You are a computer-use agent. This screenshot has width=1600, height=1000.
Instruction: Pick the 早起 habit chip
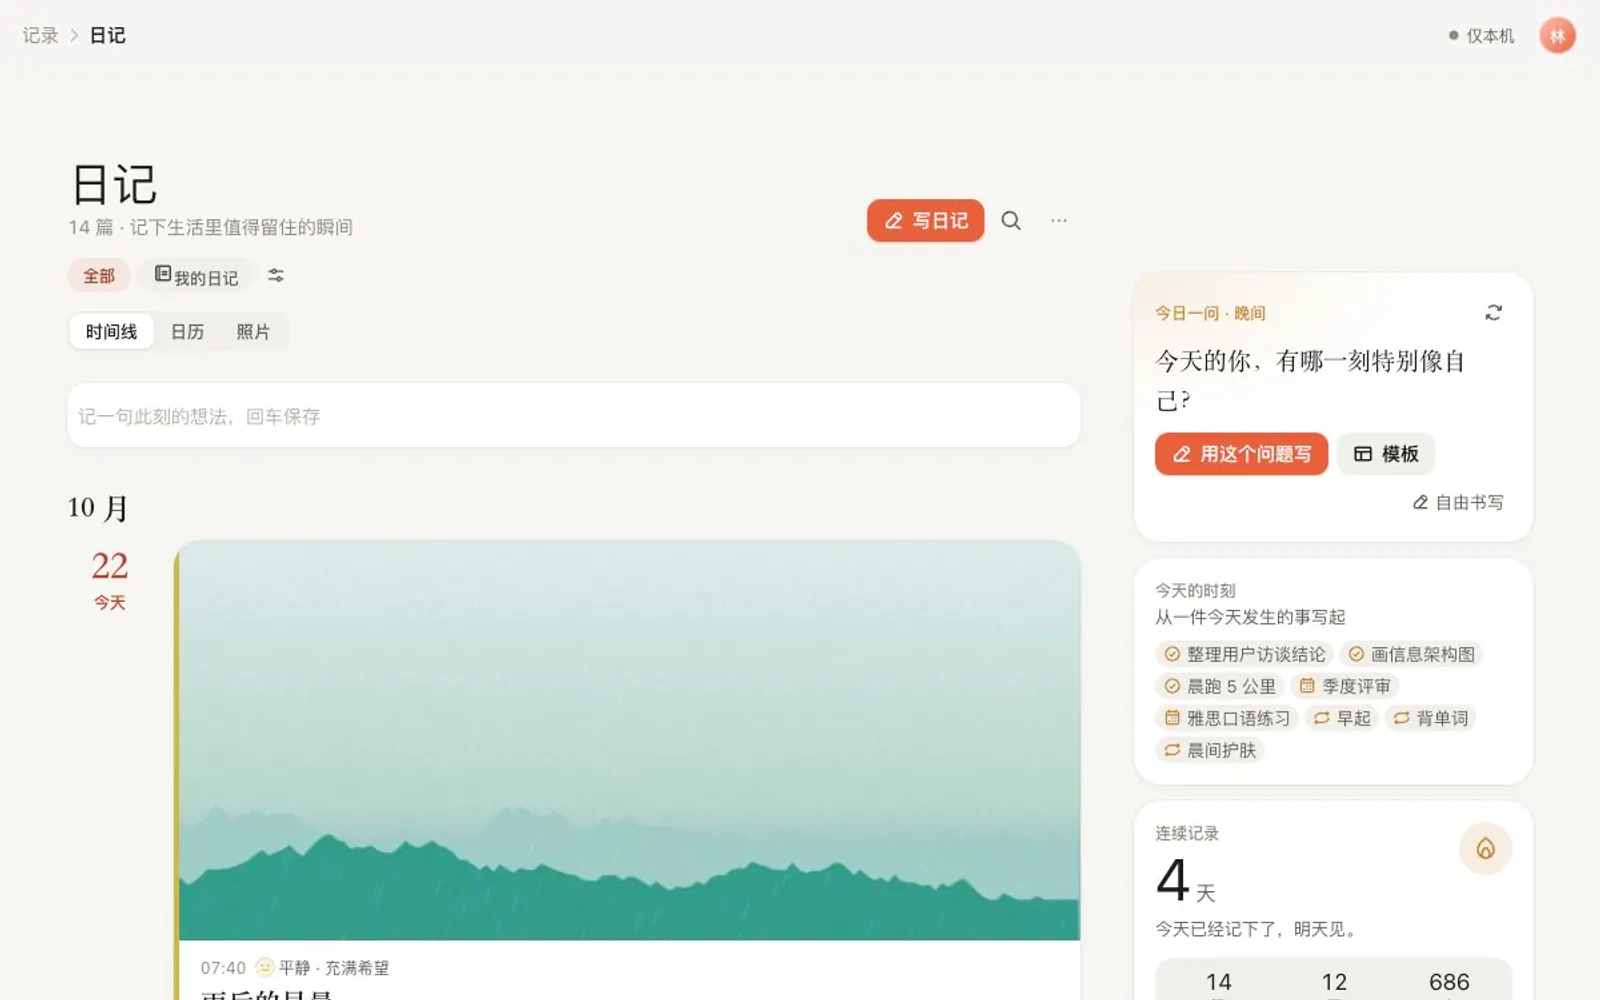[x=1341, y=719]
